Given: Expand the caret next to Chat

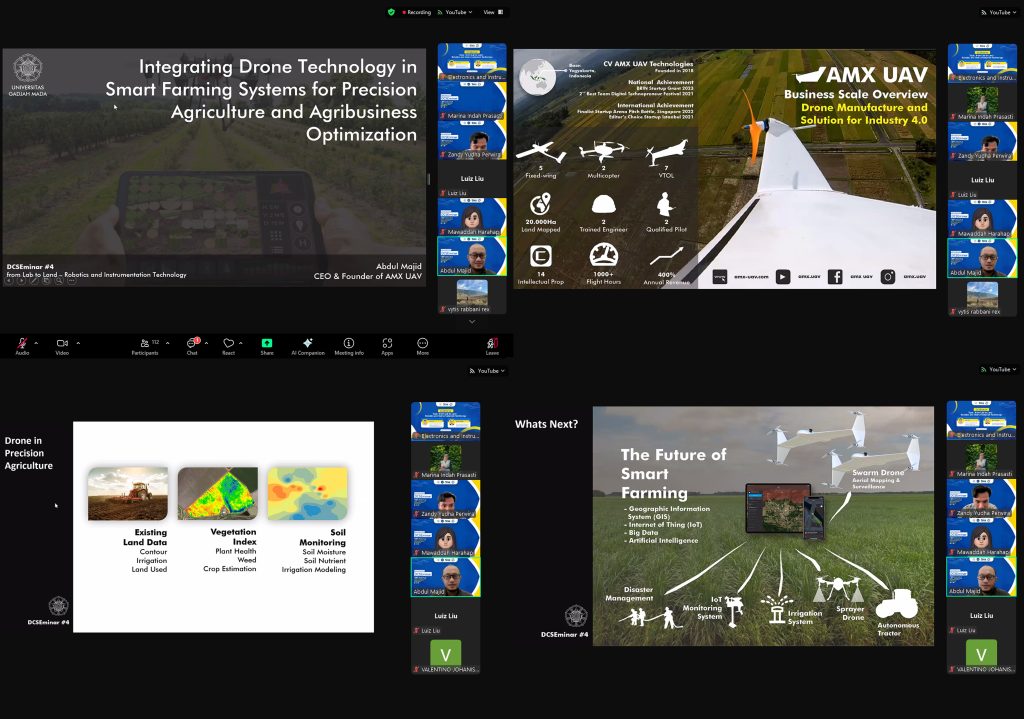Looking at the screenshot, I should tap(206, 343).
